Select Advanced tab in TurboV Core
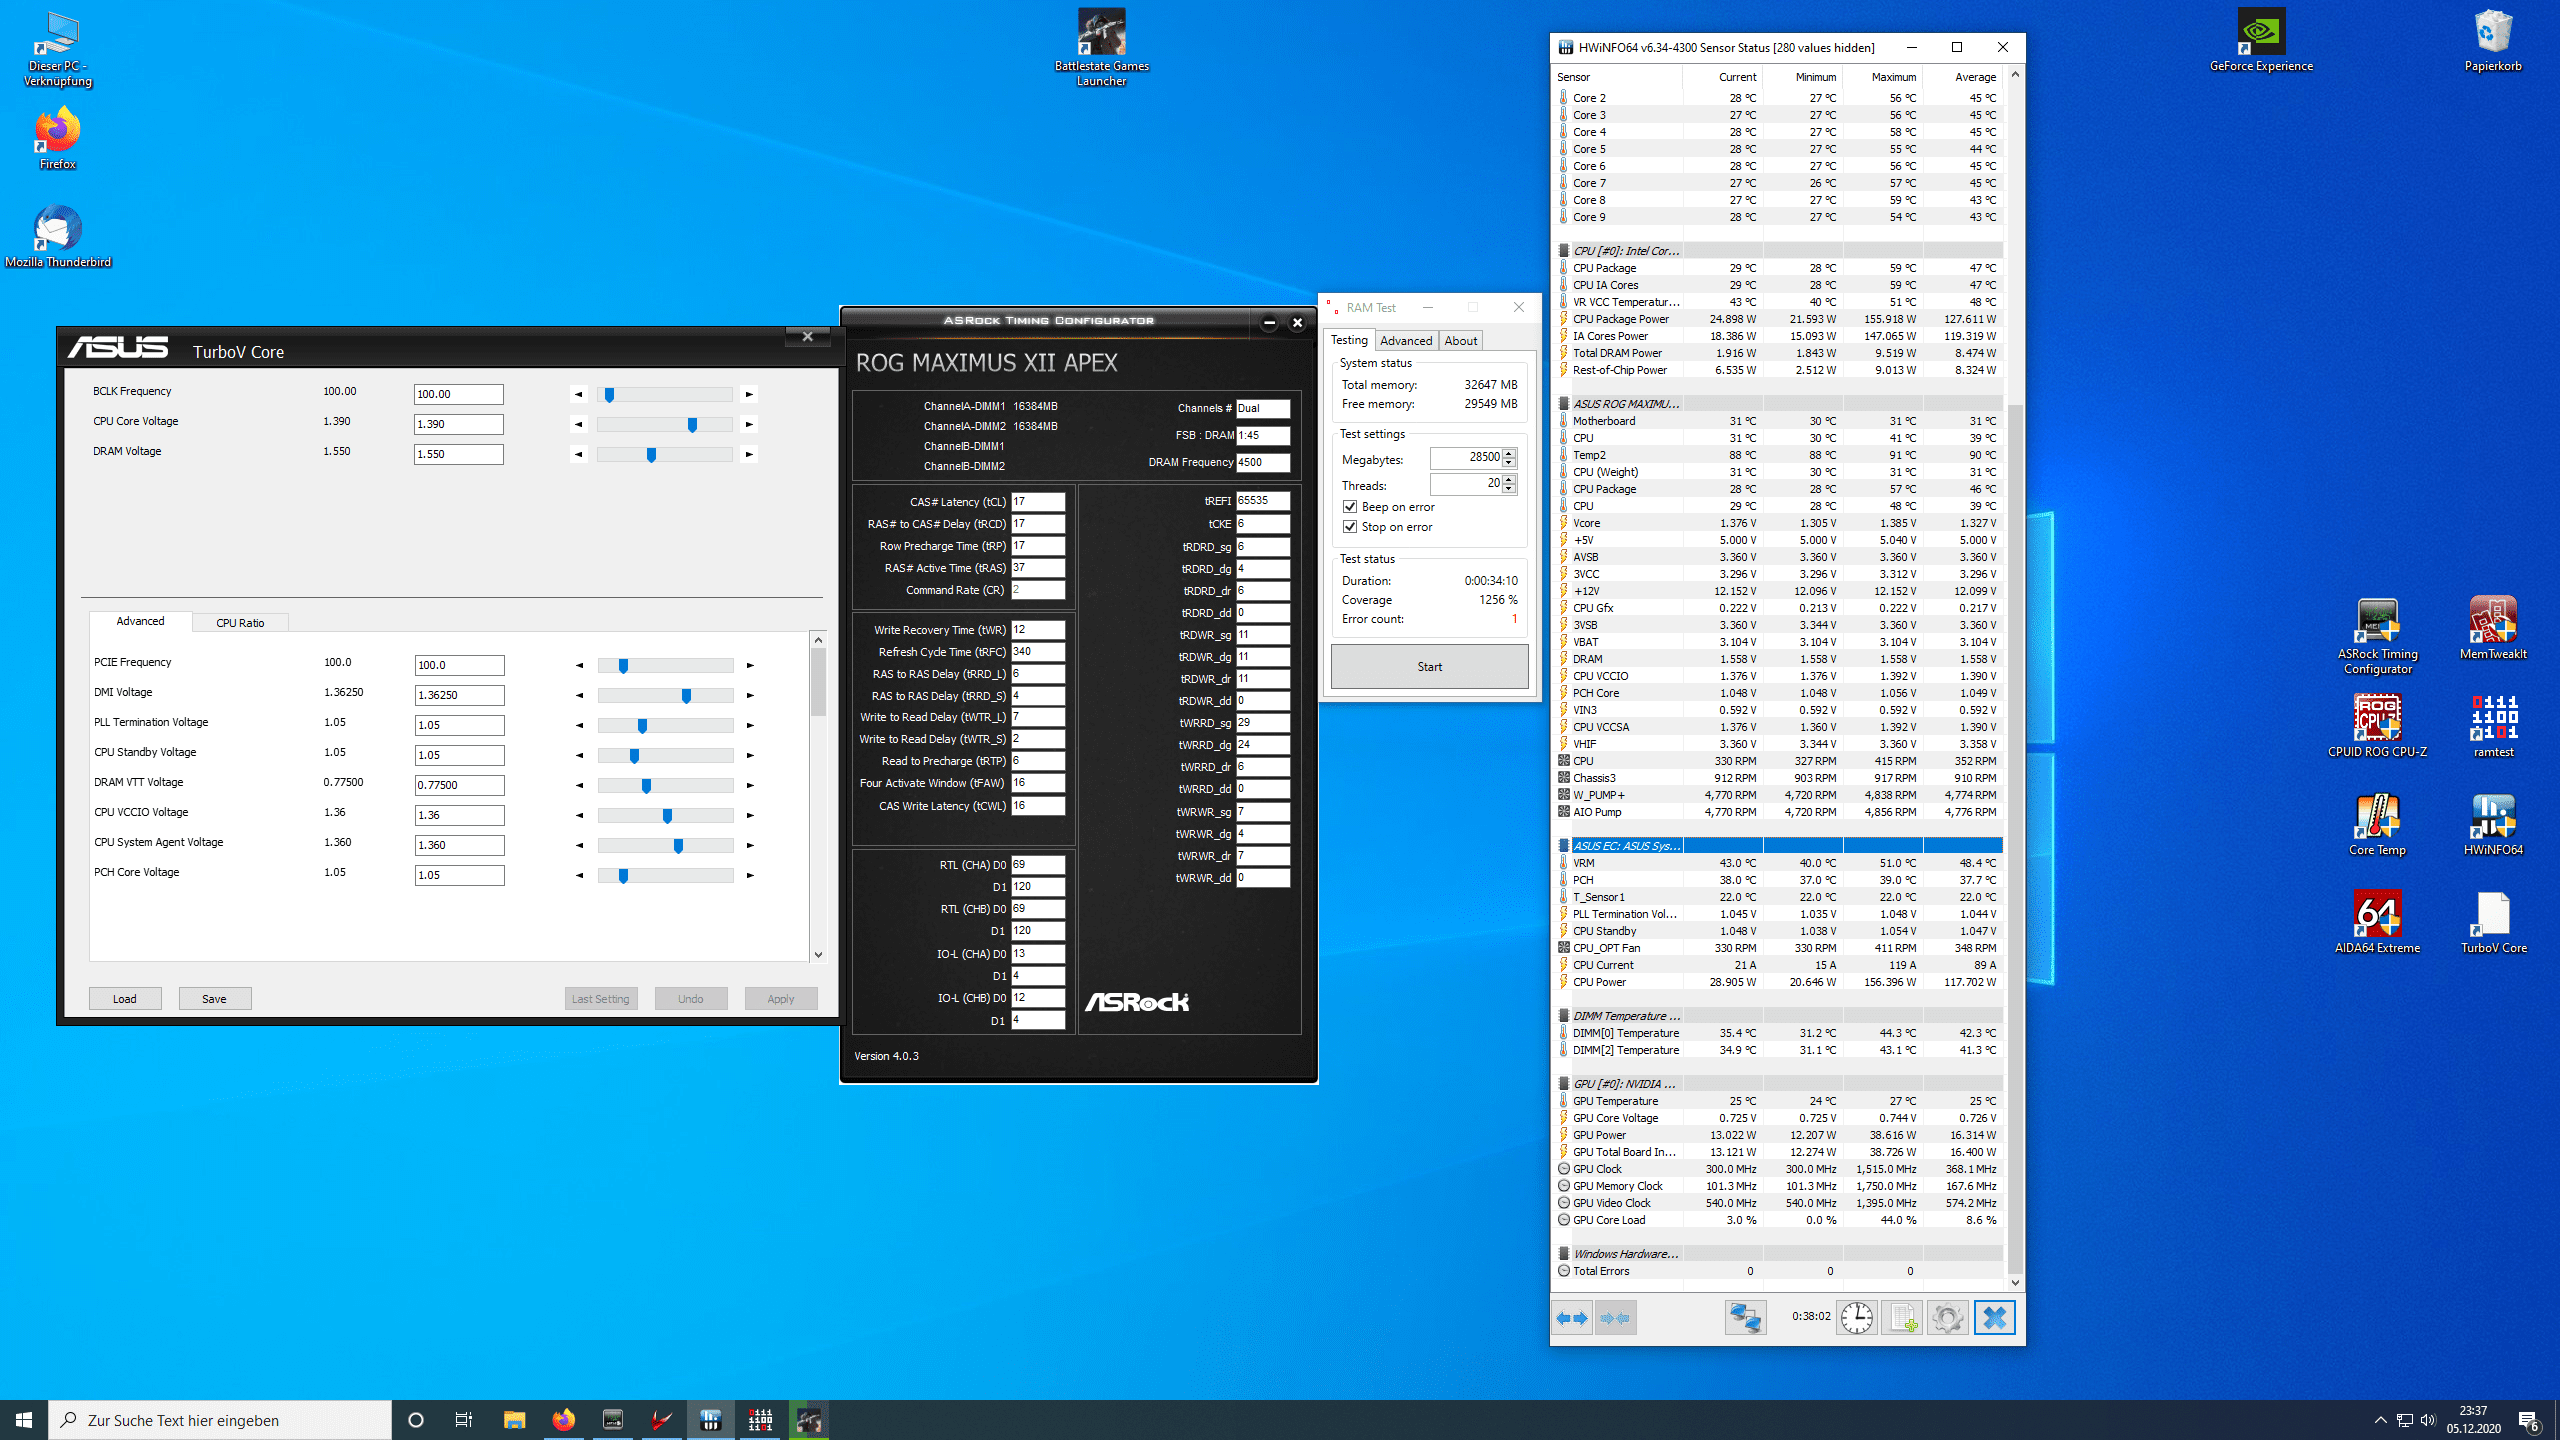 (140, 621)
